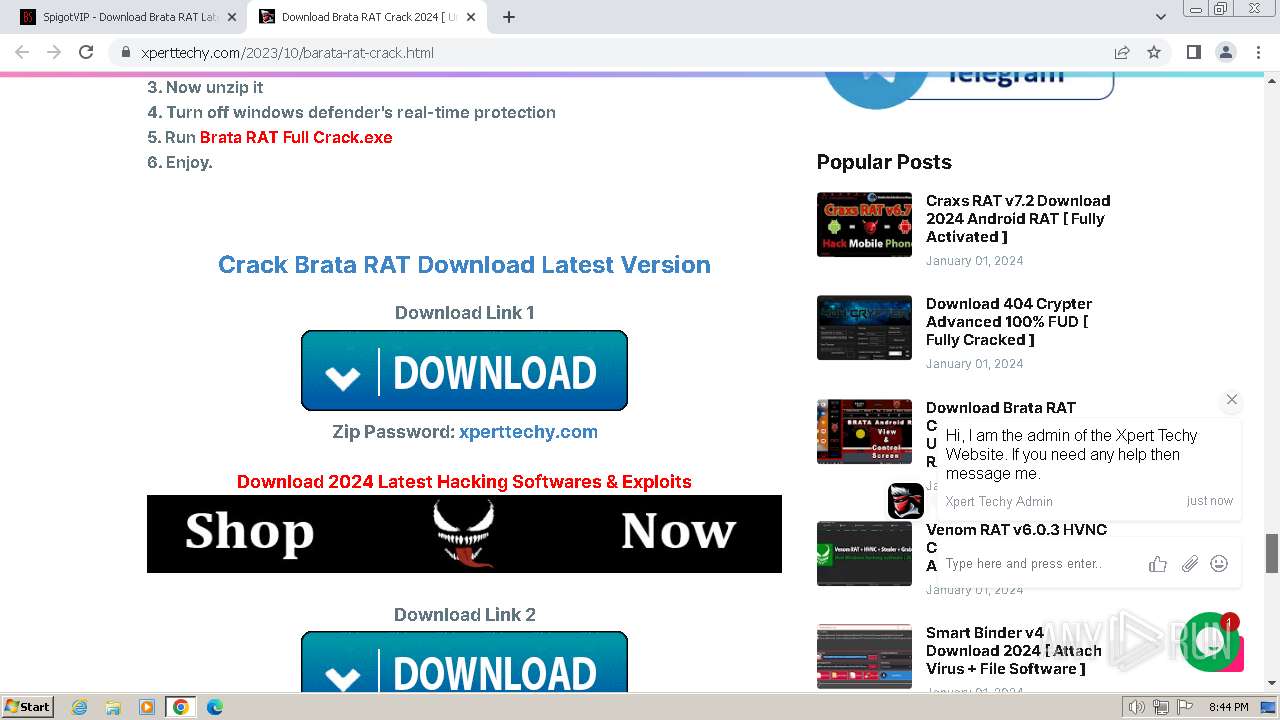1280x720 pixels.
Task: Open File Explorer from taskbar
Action: click(113, 707)
